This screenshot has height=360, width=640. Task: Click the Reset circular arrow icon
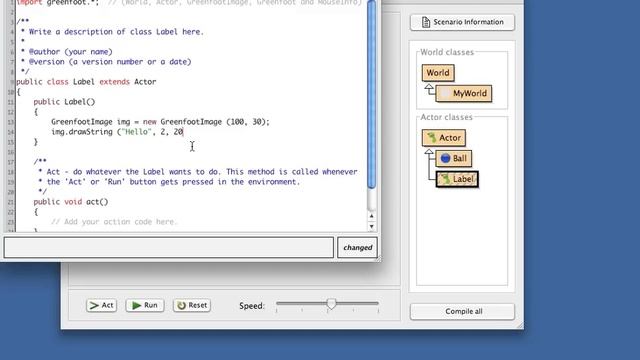(x=182, y=305)
